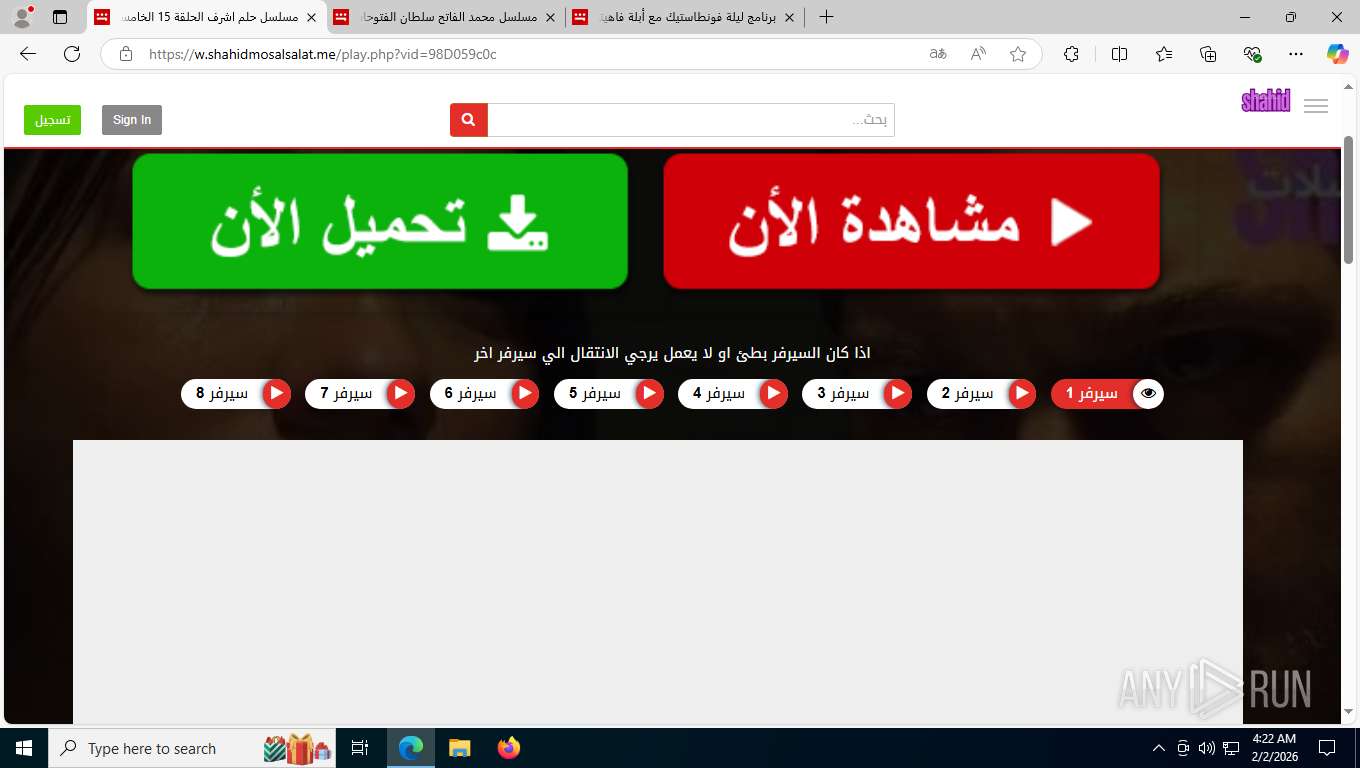Close the مسلسل محمد الفاتح tab
Image resolution: width=1360 pixels, height=768 pixels.
[x=550, y=17]
